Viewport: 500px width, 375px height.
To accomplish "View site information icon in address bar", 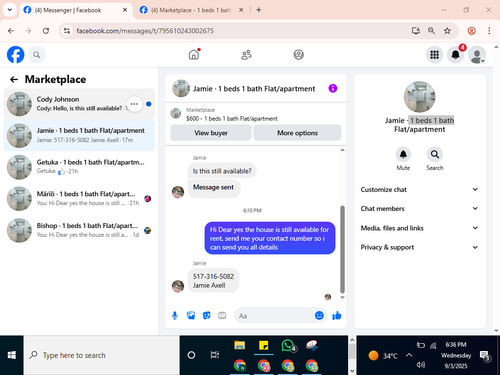I will (x=67, y=31).
